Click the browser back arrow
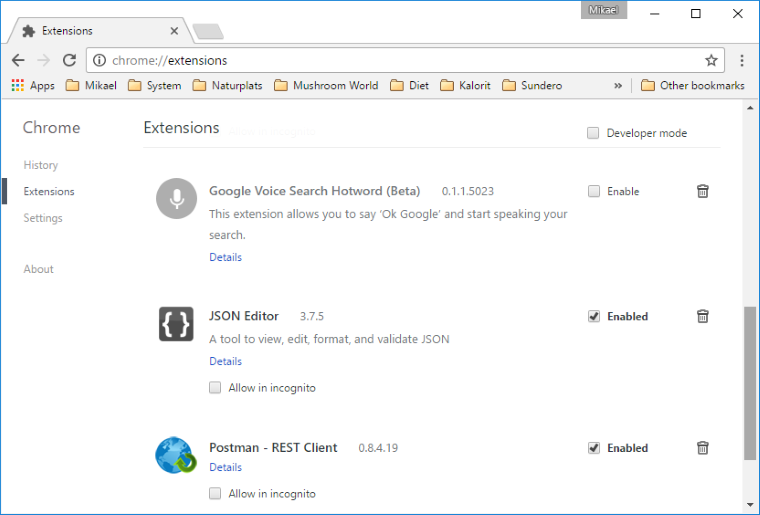The height and width of the screenshot is (515, 760). click(18, 60)
